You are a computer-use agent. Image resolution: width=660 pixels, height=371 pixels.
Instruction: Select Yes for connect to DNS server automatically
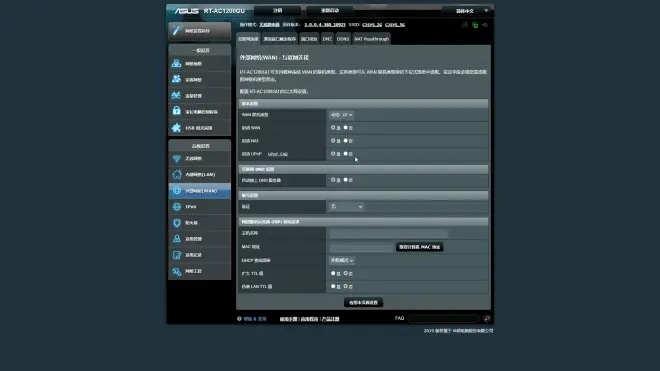(x=333, y=180)
